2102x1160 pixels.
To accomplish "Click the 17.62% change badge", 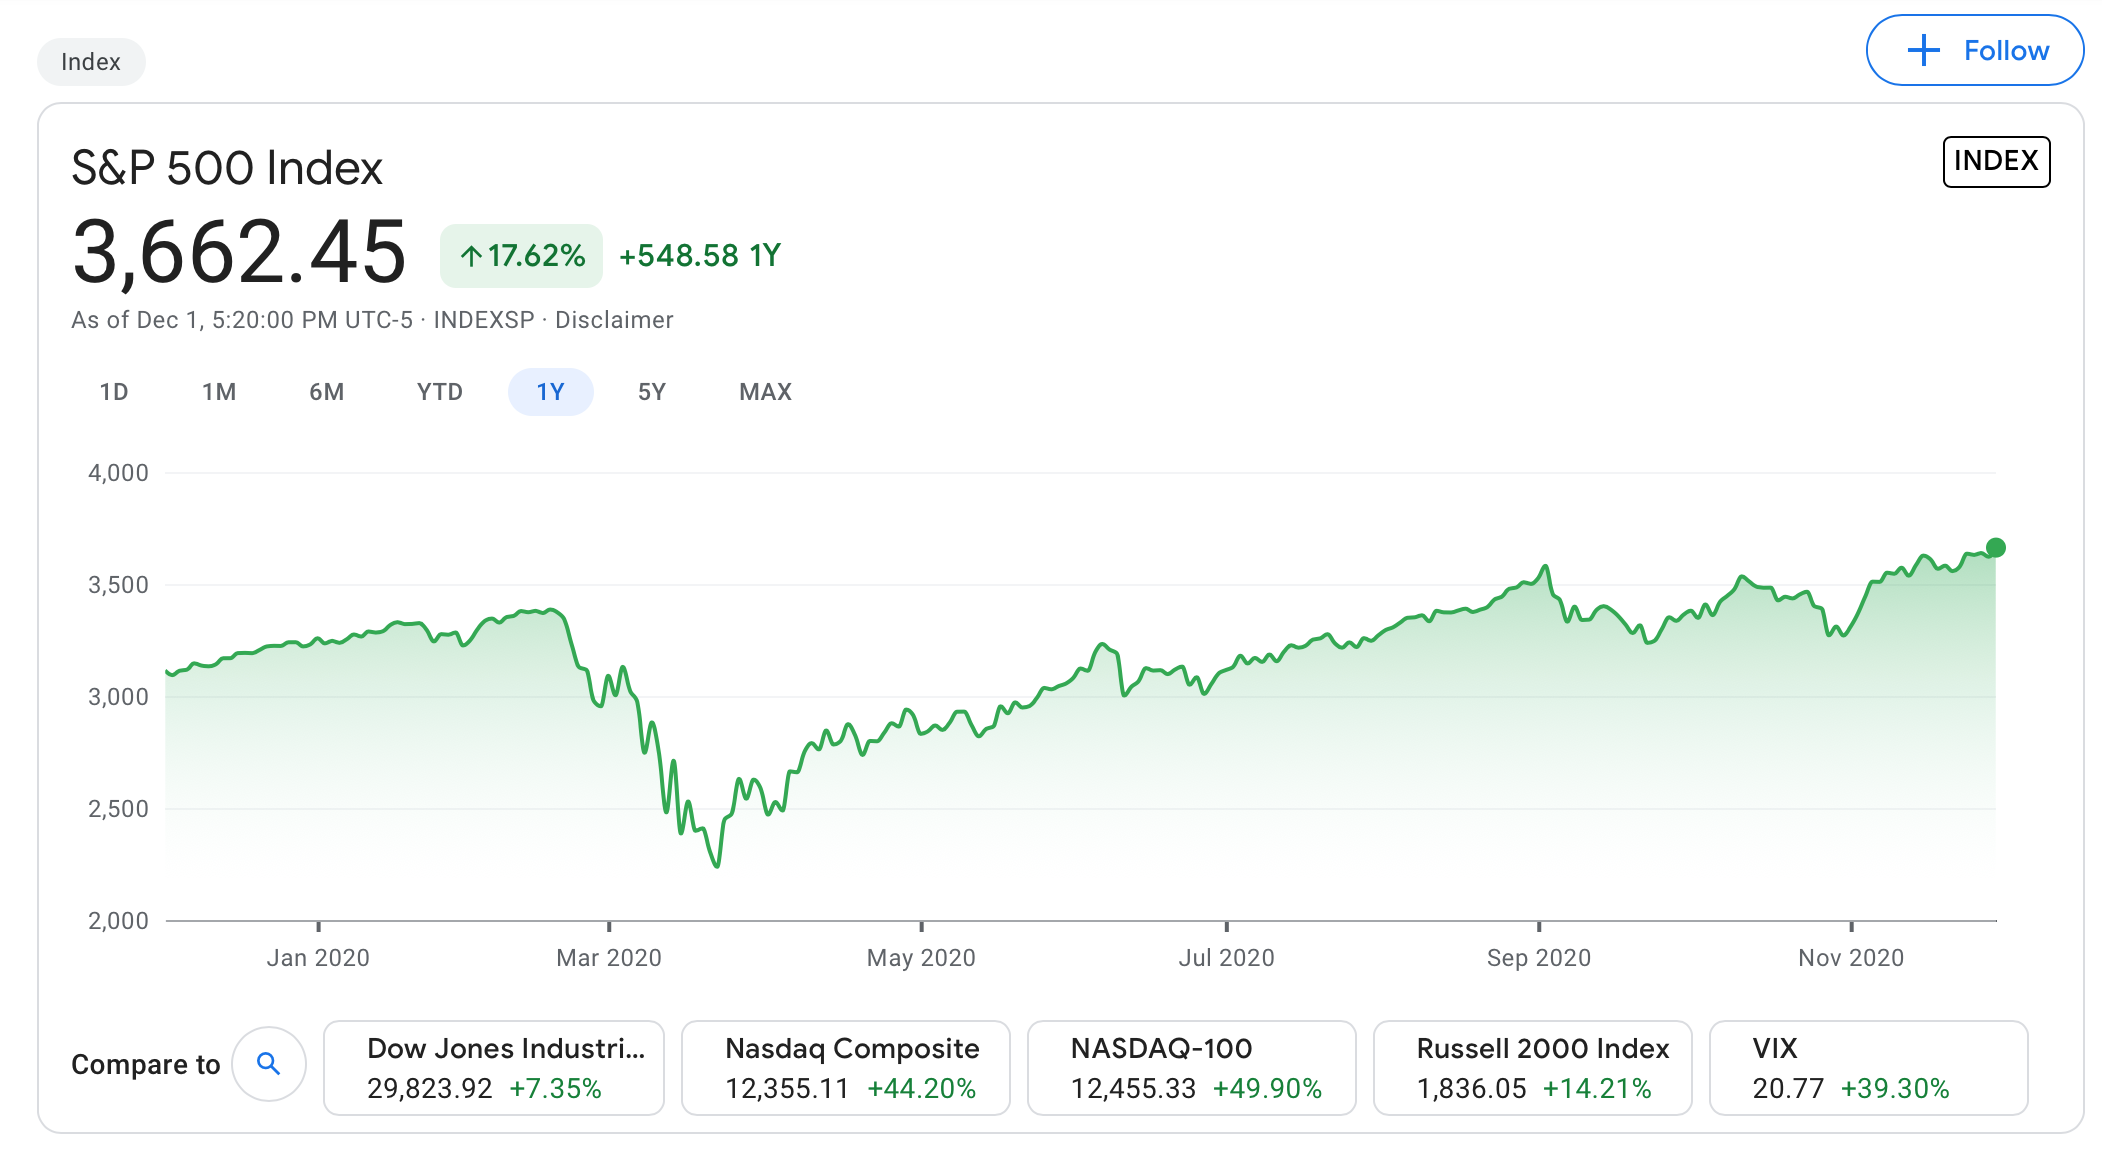I will 521,256.
